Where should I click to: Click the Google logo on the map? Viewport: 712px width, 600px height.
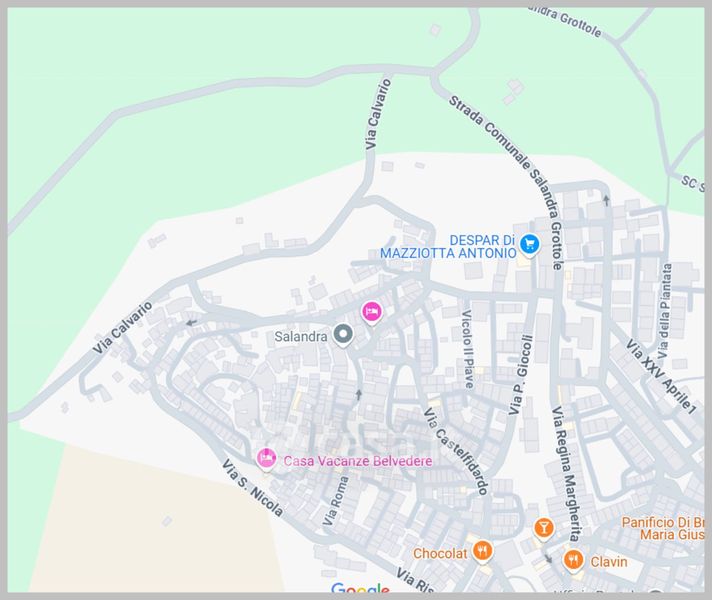(360, 588)
